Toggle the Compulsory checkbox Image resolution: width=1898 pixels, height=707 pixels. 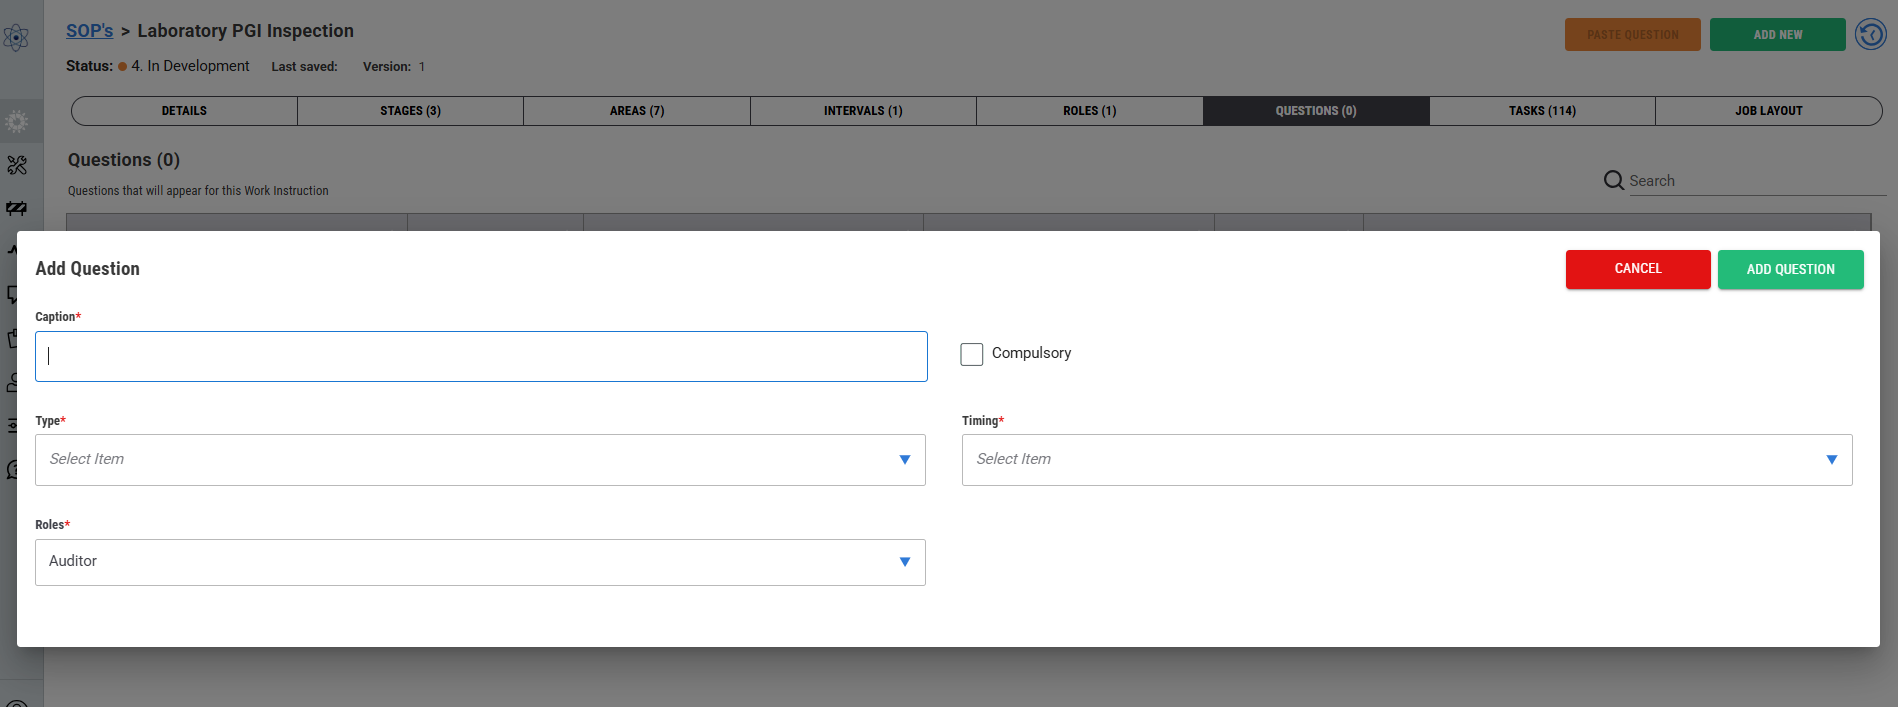[x=971, y=354]
